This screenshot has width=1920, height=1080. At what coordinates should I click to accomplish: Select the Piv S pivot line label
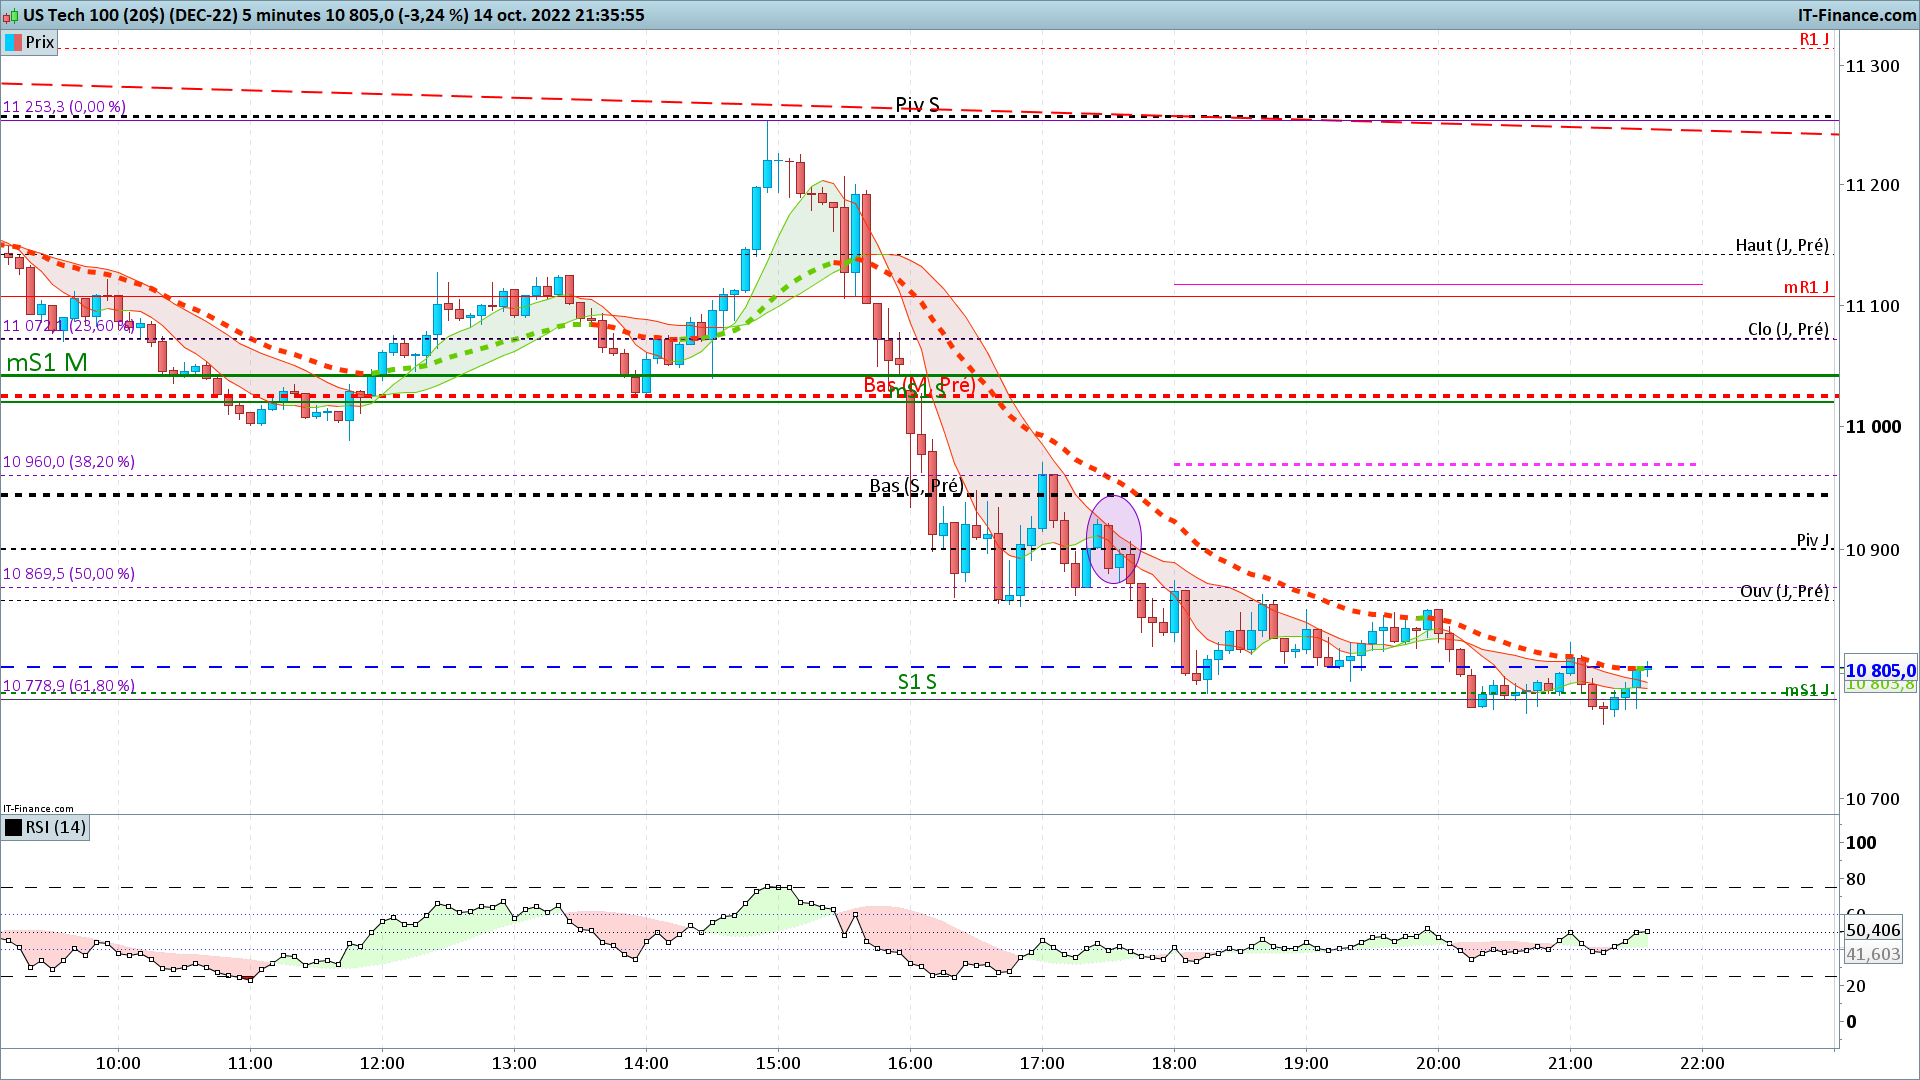[x=917, y=105]
